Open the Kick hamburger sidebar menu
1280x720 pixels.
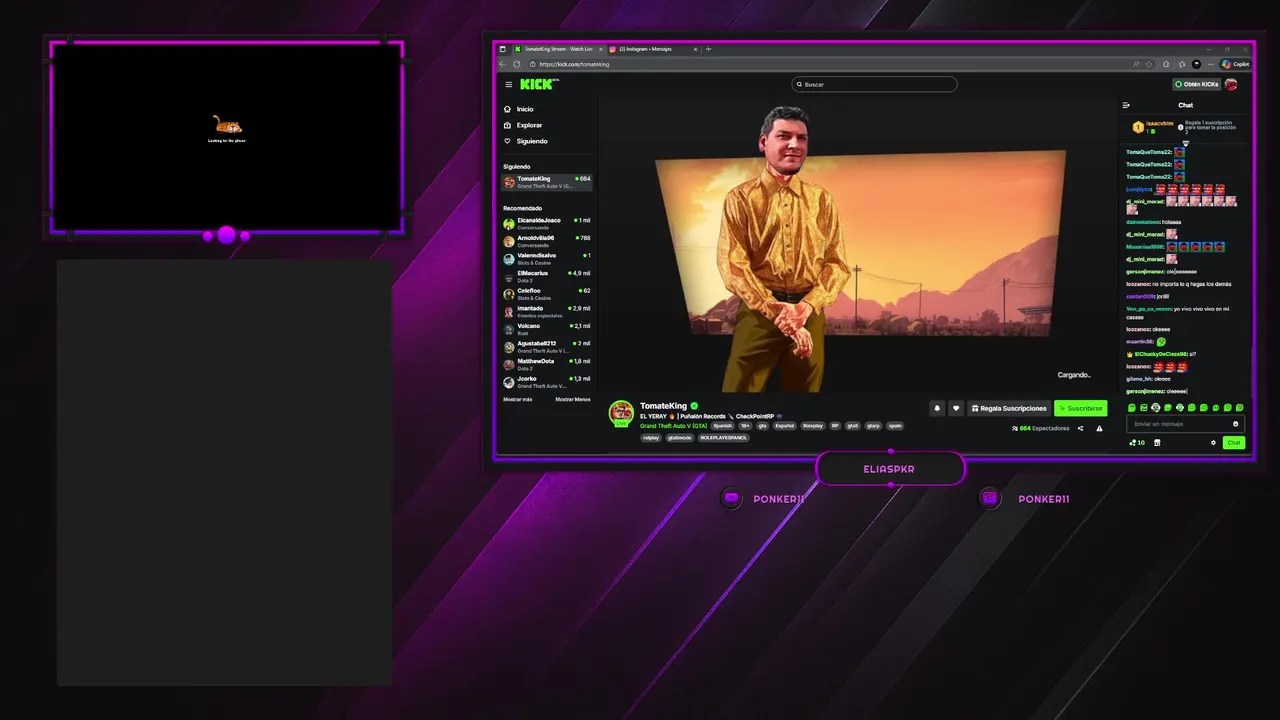point(508,85)
